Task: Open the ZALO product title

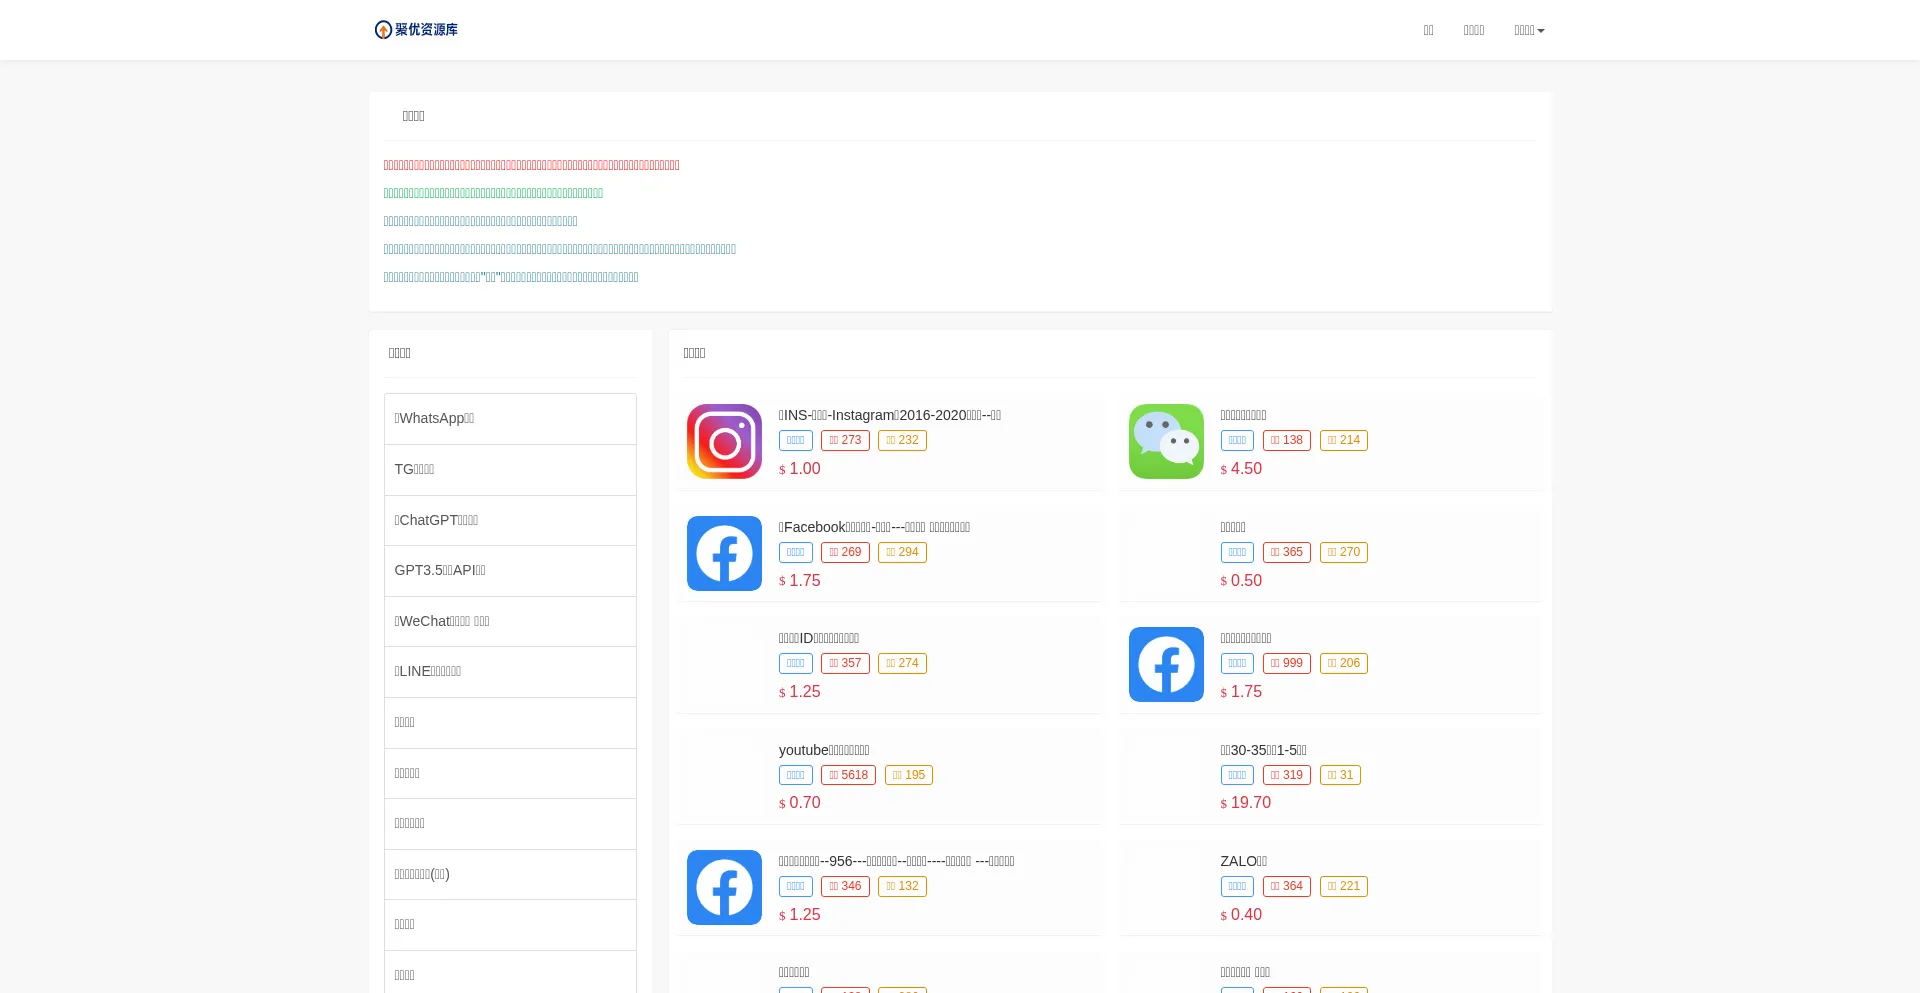Action: pos(1243,861)
